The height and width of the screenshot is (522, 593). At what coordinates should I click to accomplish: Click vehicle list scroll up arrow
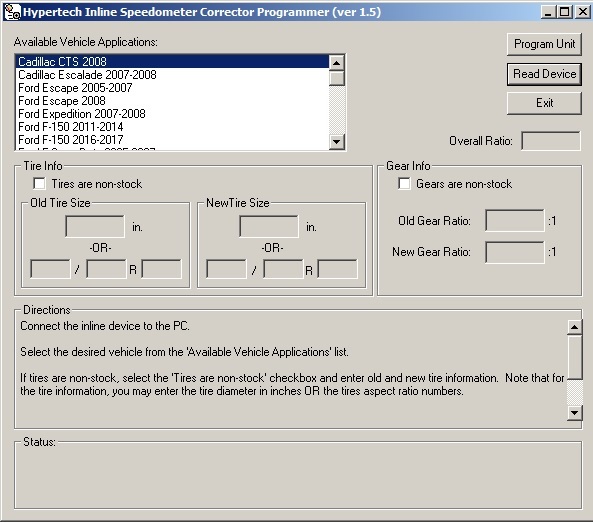coord(336,62)
